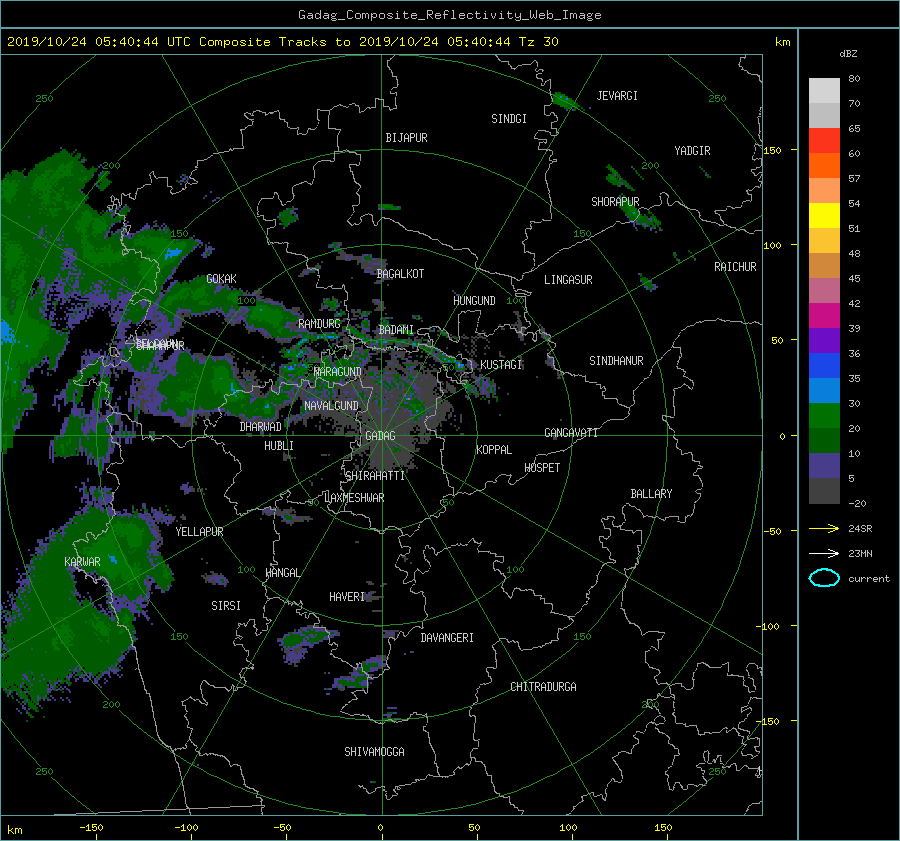This screenshot has height=841, width=900.
Task: Click the blue heavy echo cell west of Gokak
Action: 173,253
